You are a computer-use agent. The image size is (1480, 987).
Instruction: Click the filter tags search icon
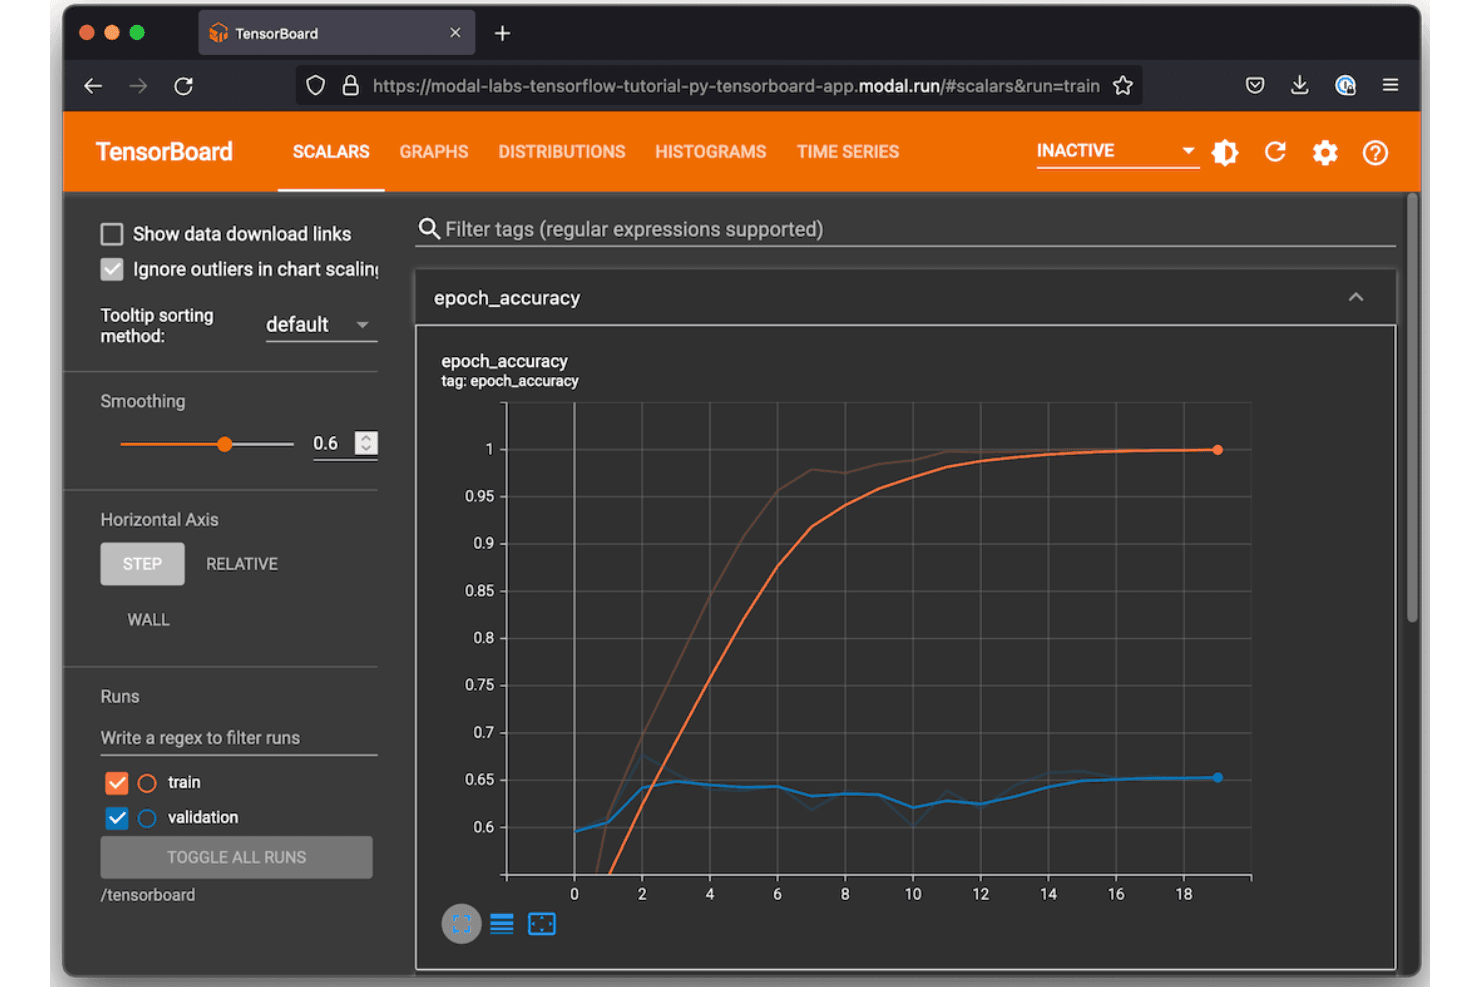click(429, 229)
